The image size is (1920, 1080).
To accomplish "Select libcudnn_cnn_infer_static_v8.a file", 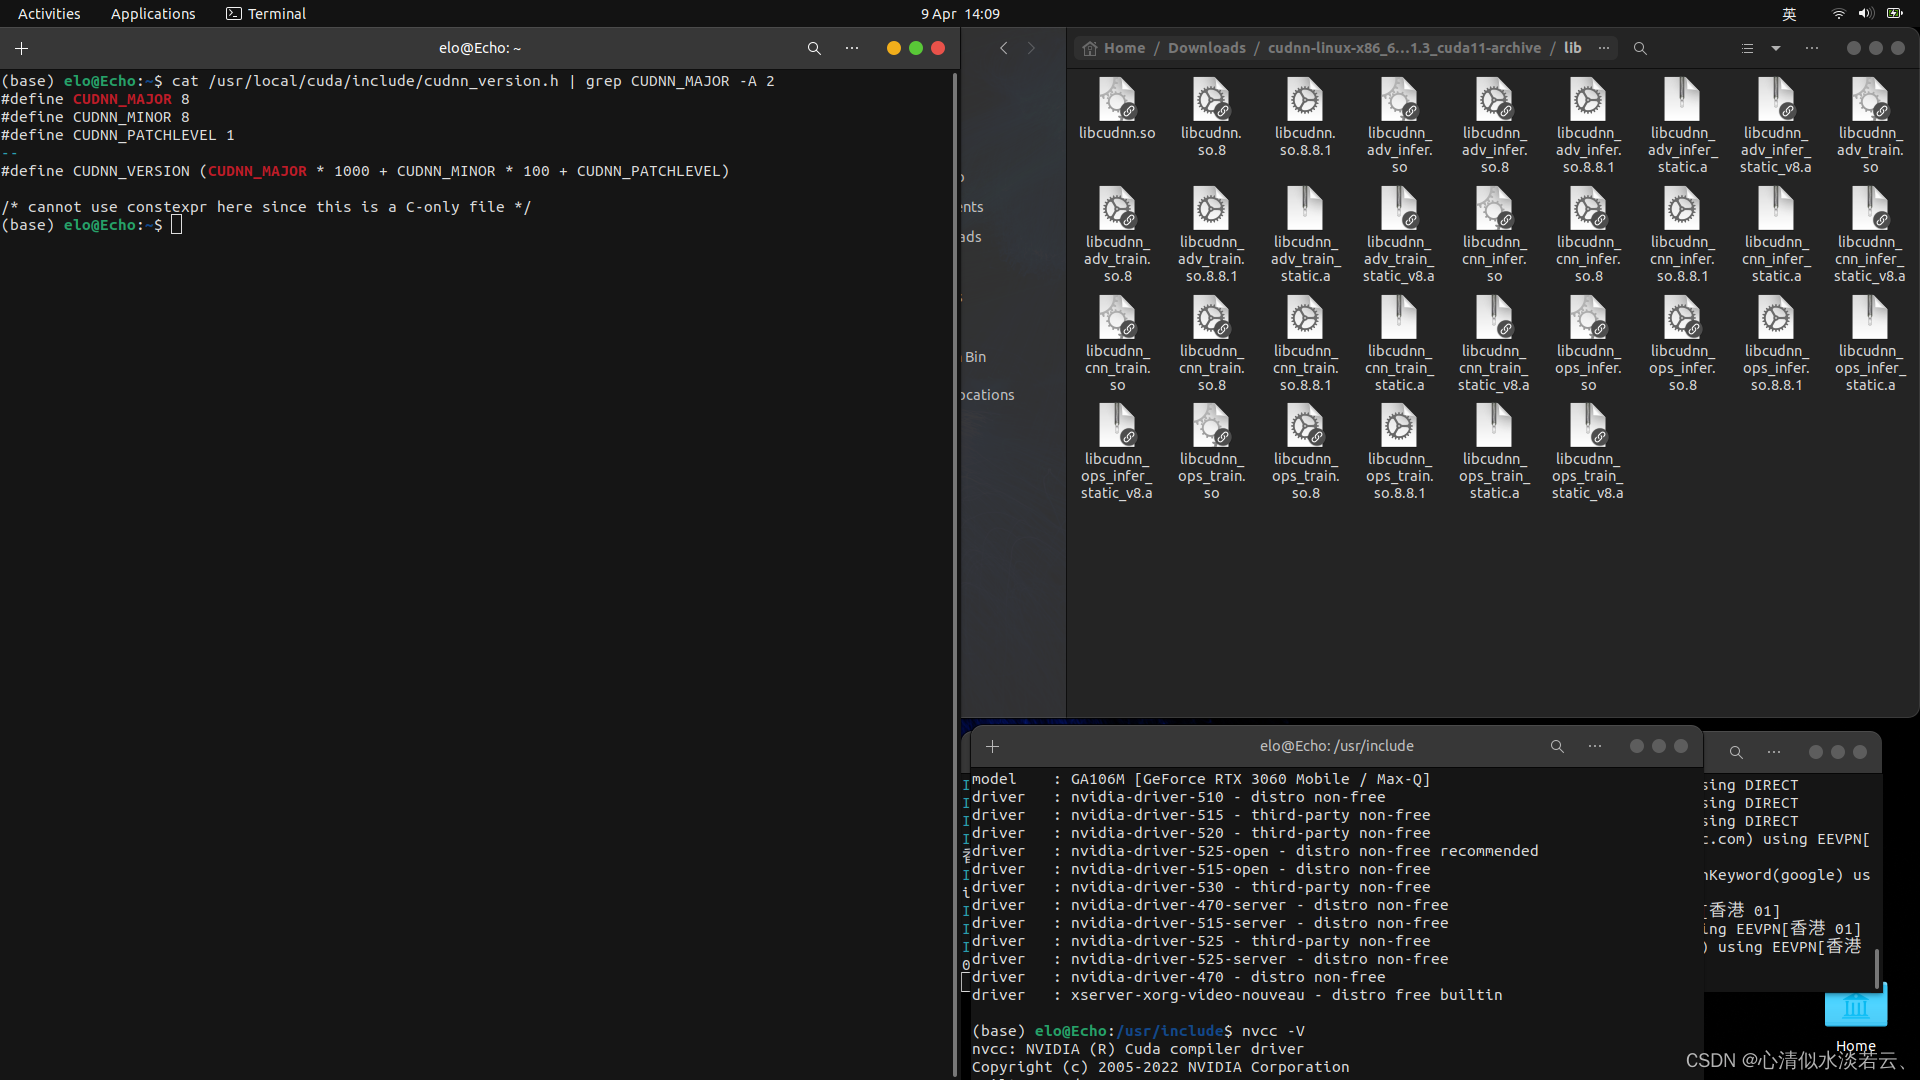I will tap(1870, 235).
